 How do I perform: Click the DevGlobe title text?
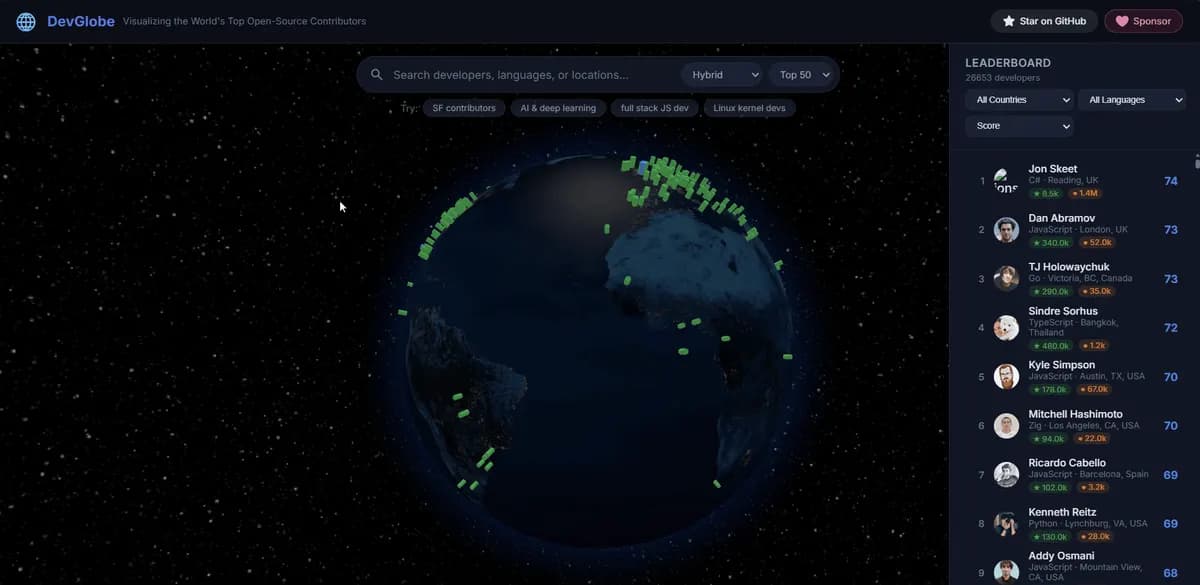coord(81,21)
